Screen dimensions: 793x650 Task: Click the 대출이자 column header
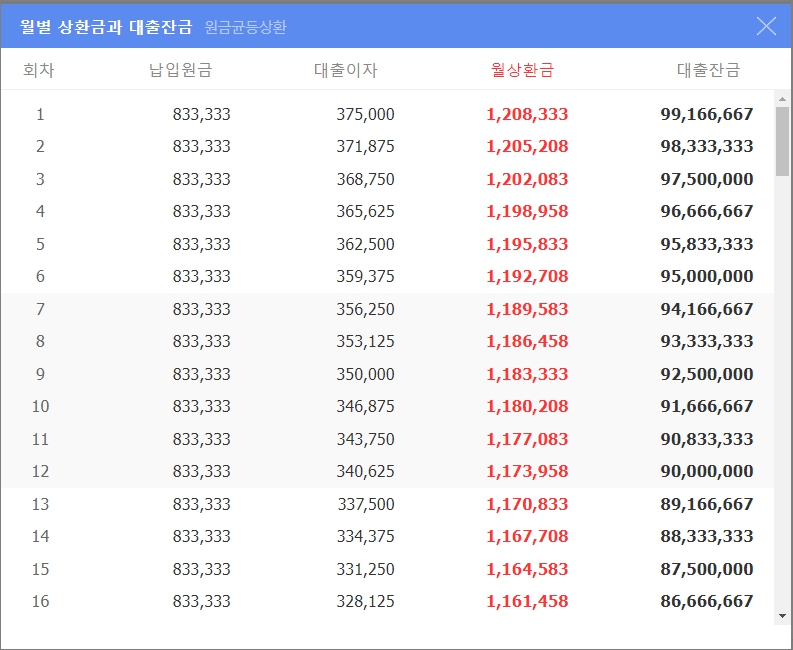[346, 70]
